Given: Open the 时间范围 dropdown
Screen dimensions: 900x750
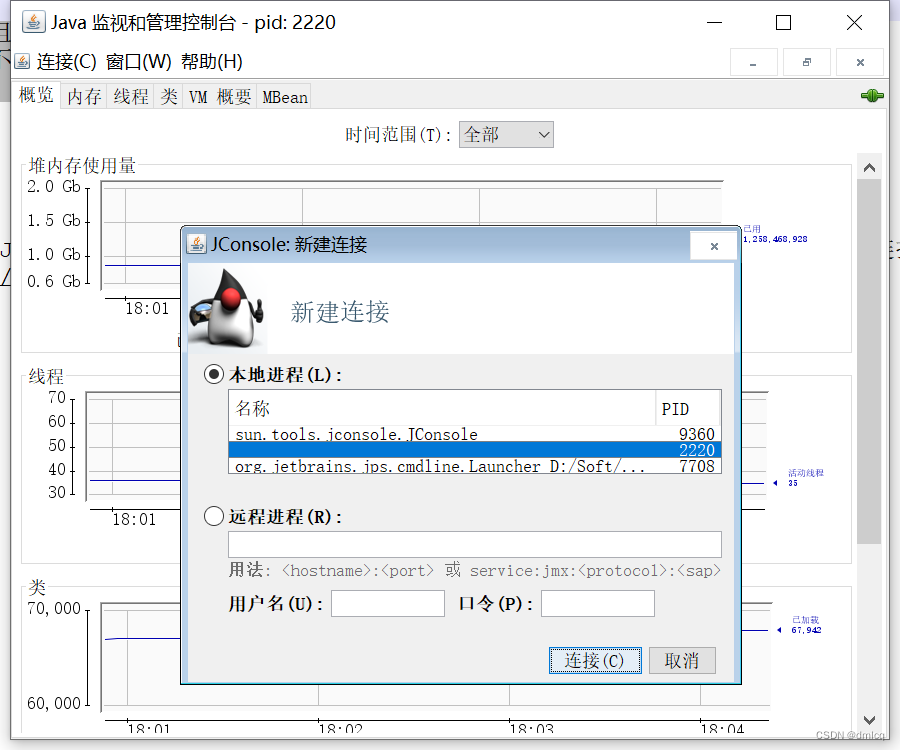Looking at the screenshot, I should (x=506, y=134).
